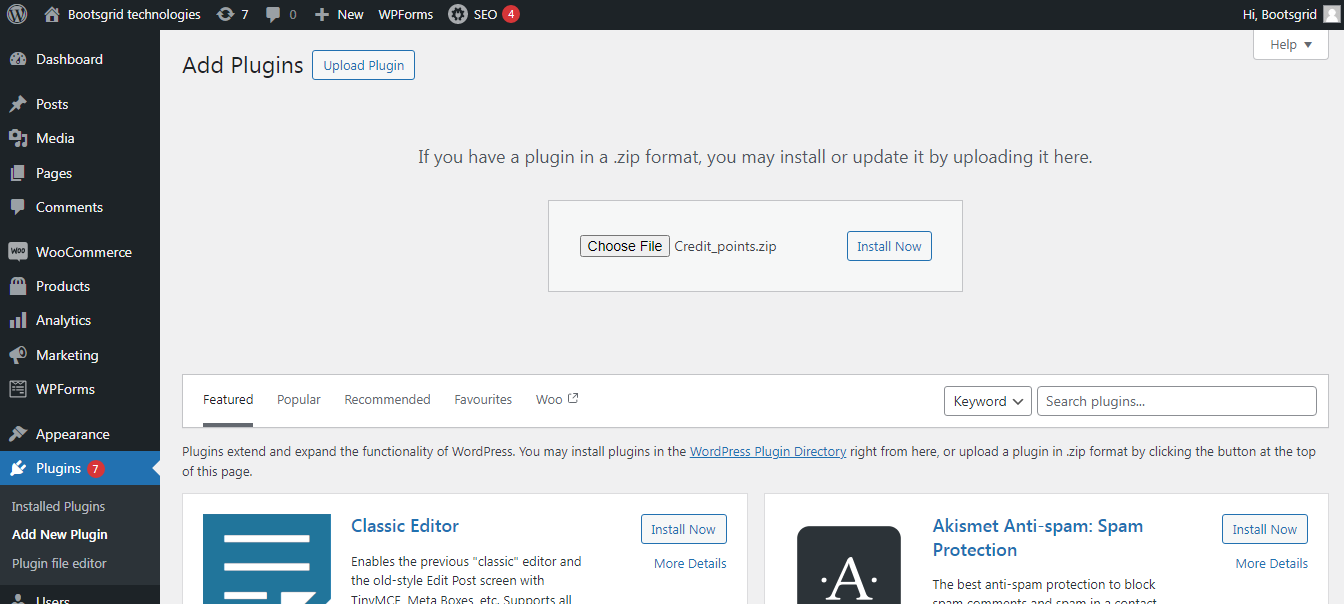Click the home icon beside Bootsgrid technologies
1344x604 pixels.
[52, 14]
